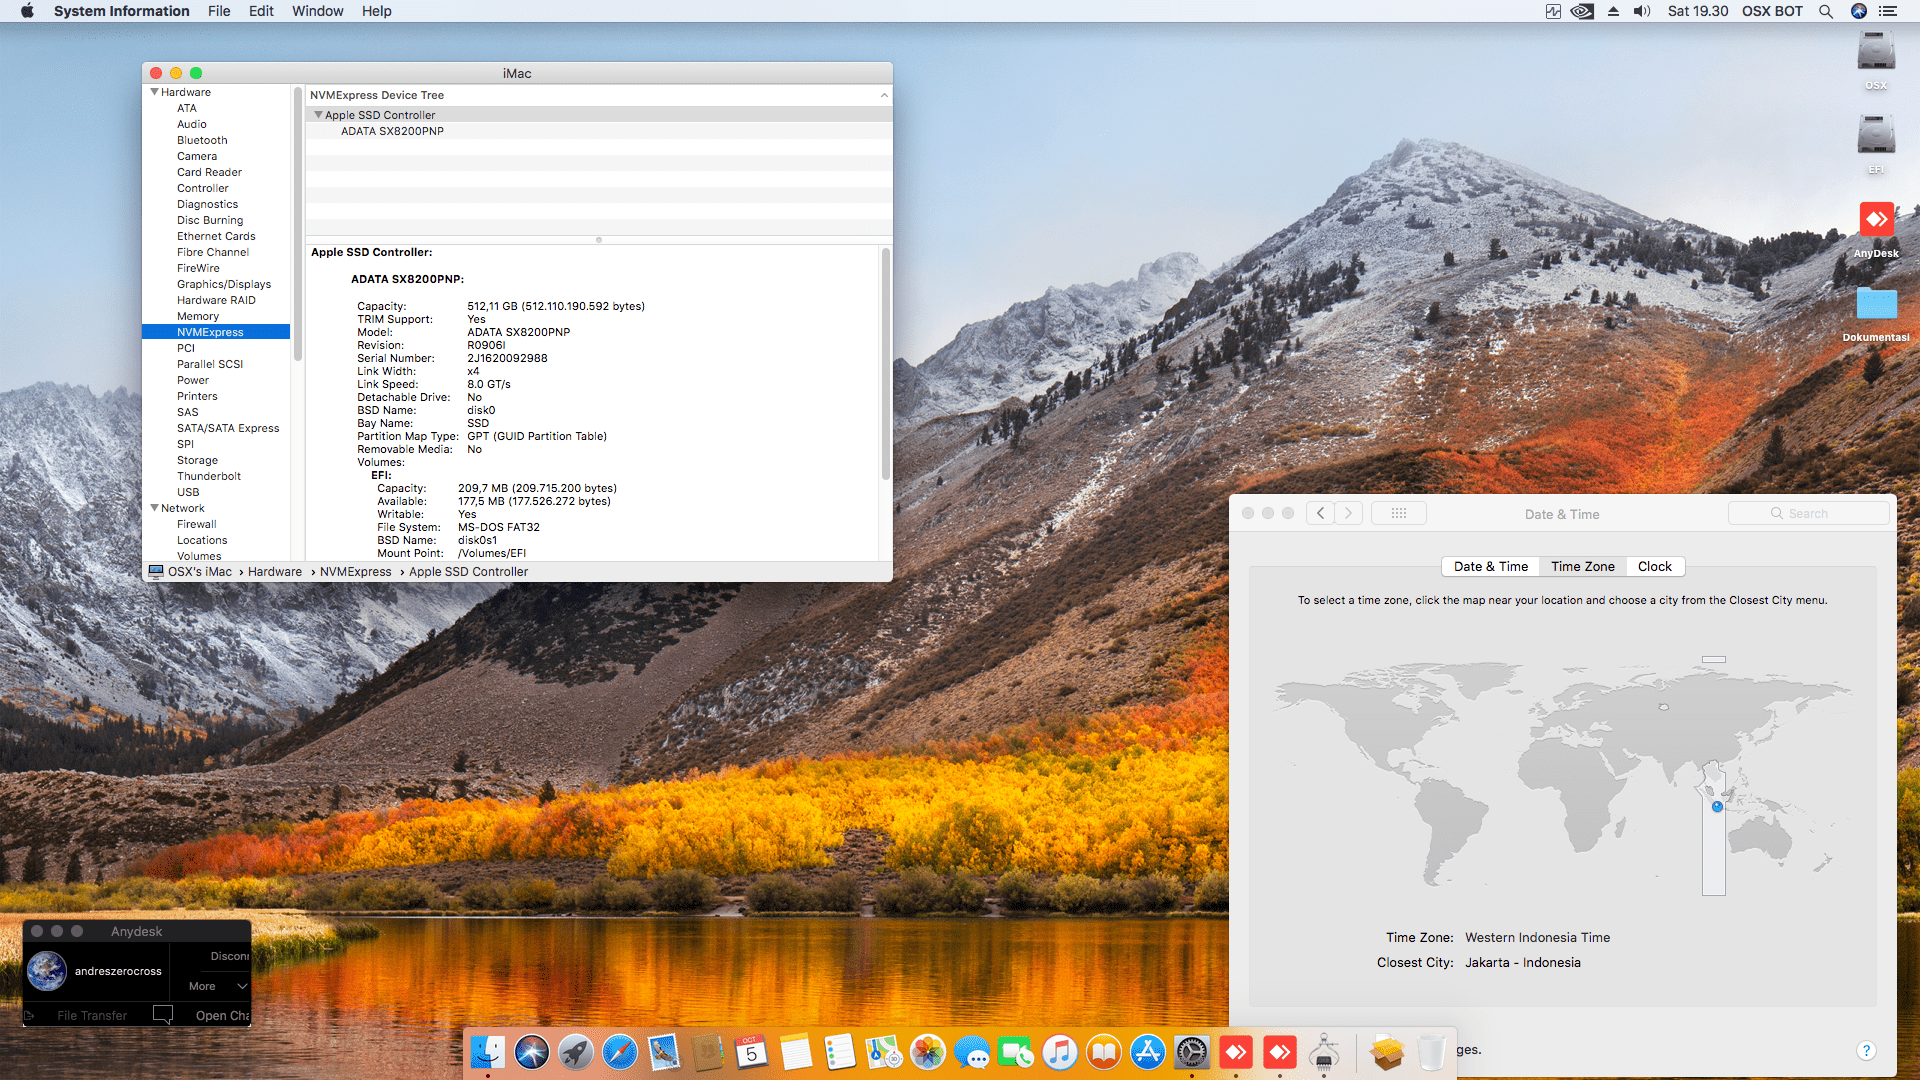
Task: Collapse the Hardware tree section
Action: (x=155, y=92)
